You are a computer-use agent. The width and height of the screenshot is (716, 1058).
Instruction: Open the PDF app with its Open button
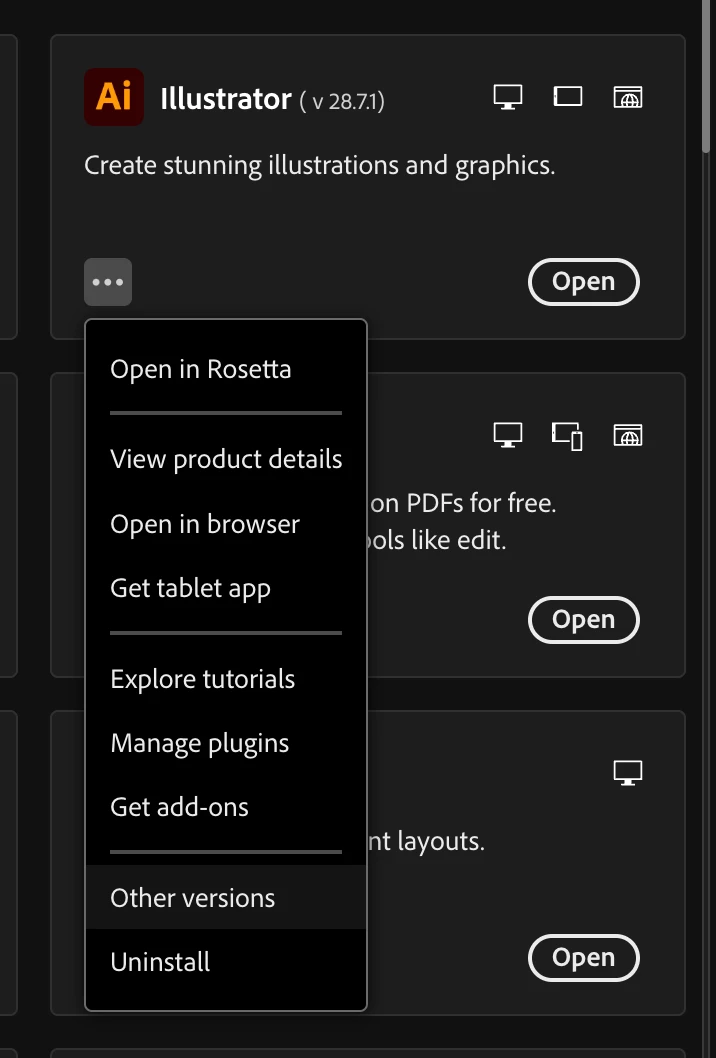(584, 620)
